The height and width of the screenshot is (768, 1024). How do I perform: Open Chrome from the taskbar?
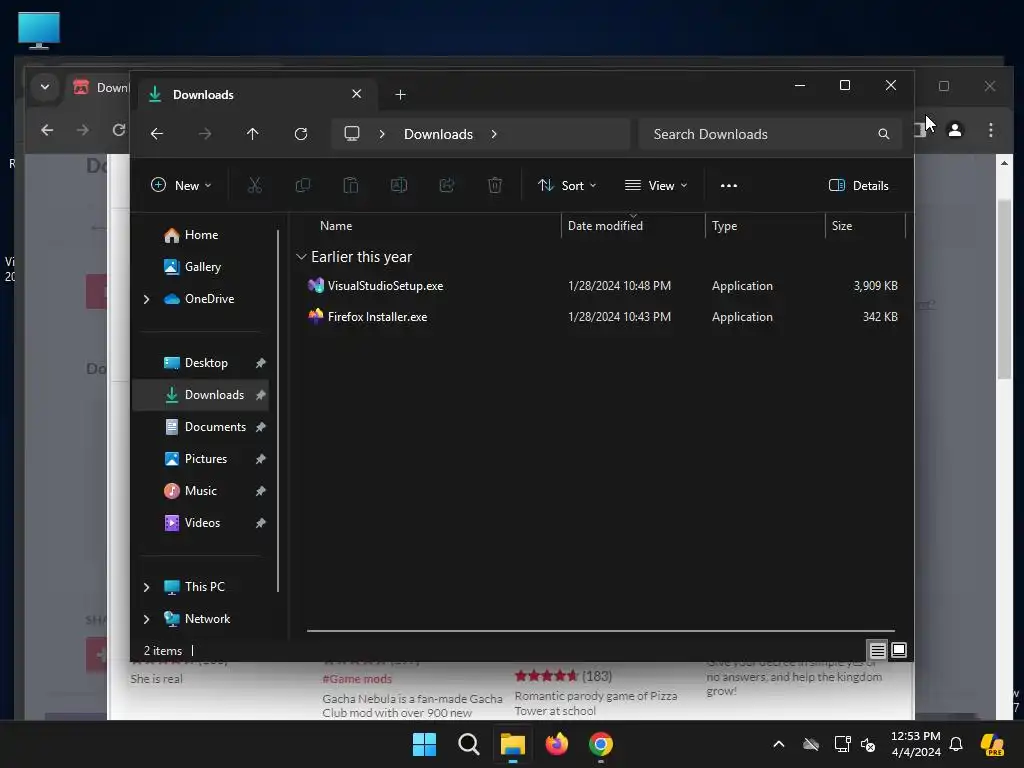click(x=601, y=744)
